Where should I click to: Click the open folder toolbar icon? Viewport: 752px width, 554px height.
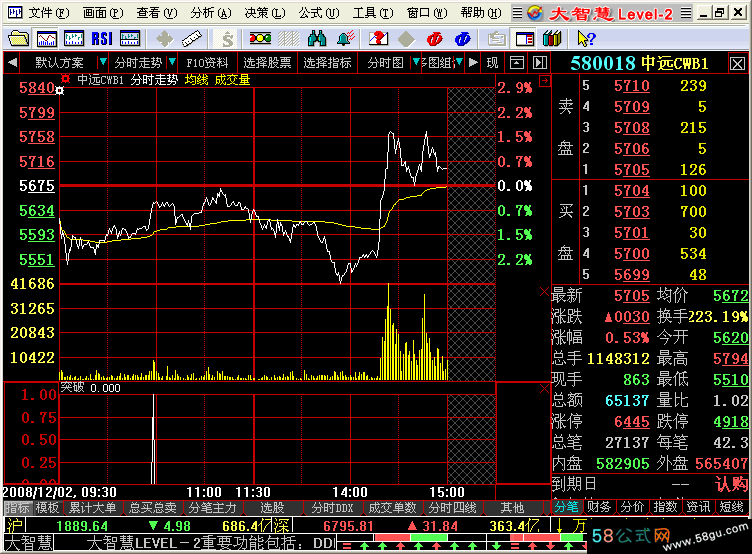coord(18,38)
